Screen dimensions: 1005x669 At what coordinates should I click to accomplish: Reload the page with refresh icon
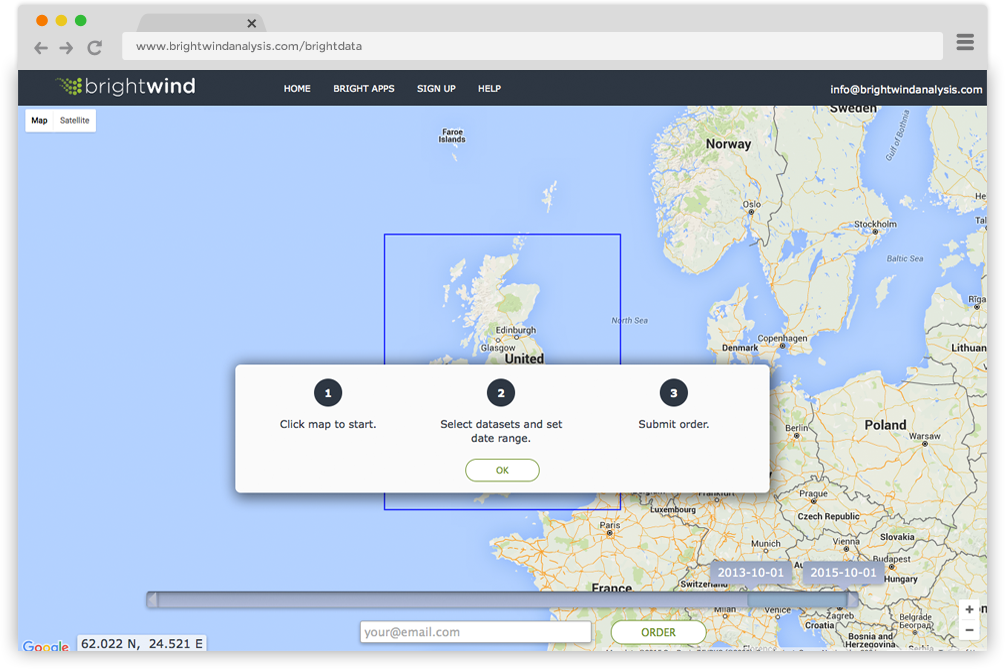pos(95,47)
